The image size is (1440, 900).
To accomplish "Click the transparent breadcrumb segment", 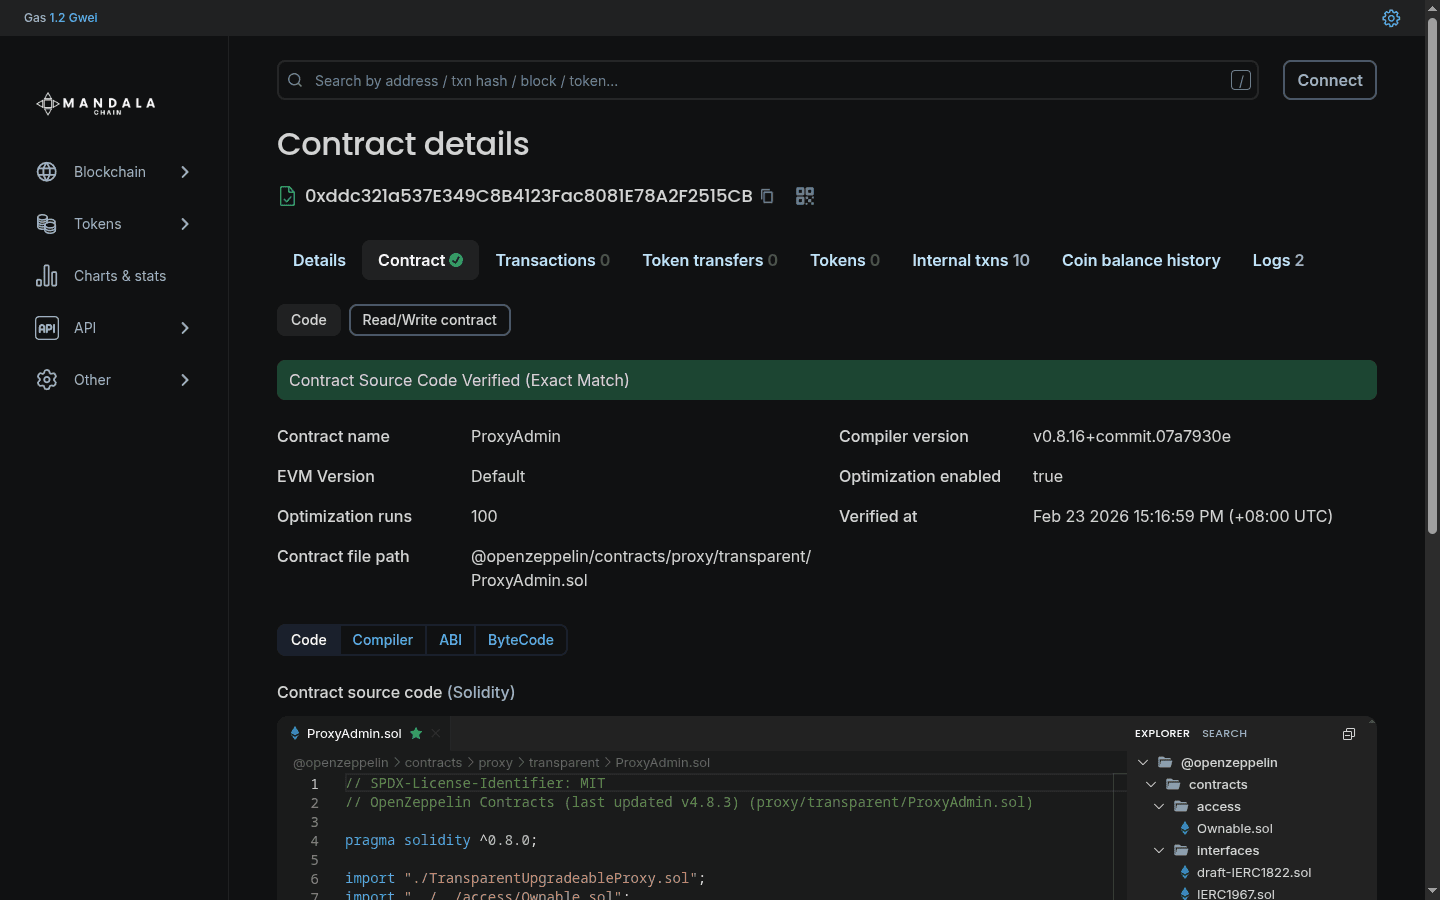I will tap(564, 762).
